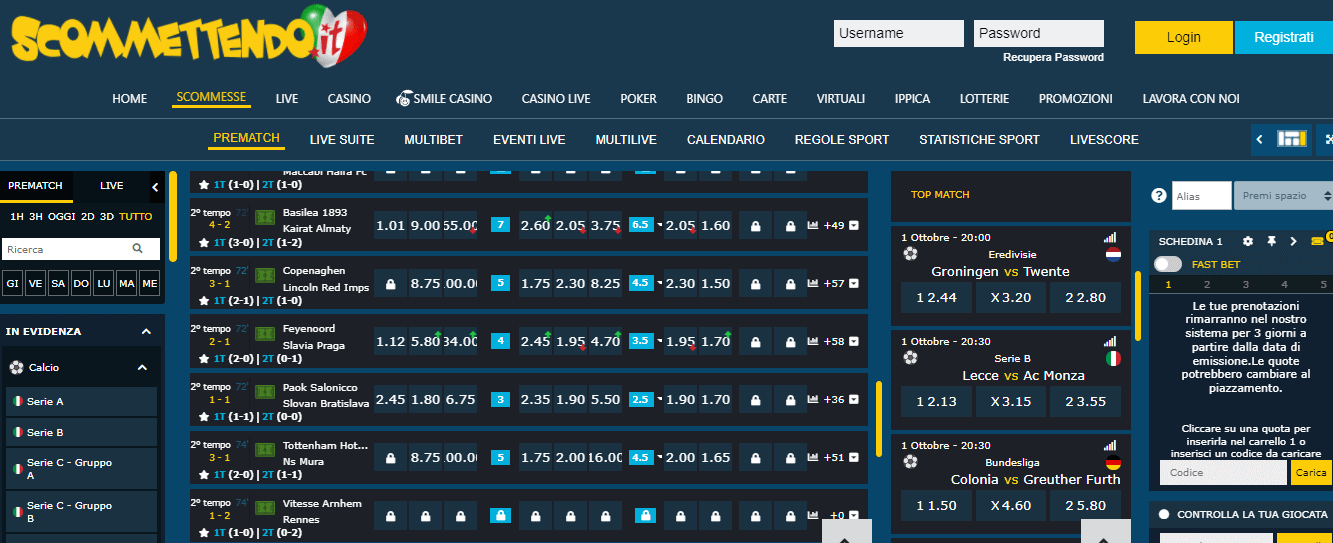Toggle the SA day filter
1333x543 pixels.
pos(58,284)
